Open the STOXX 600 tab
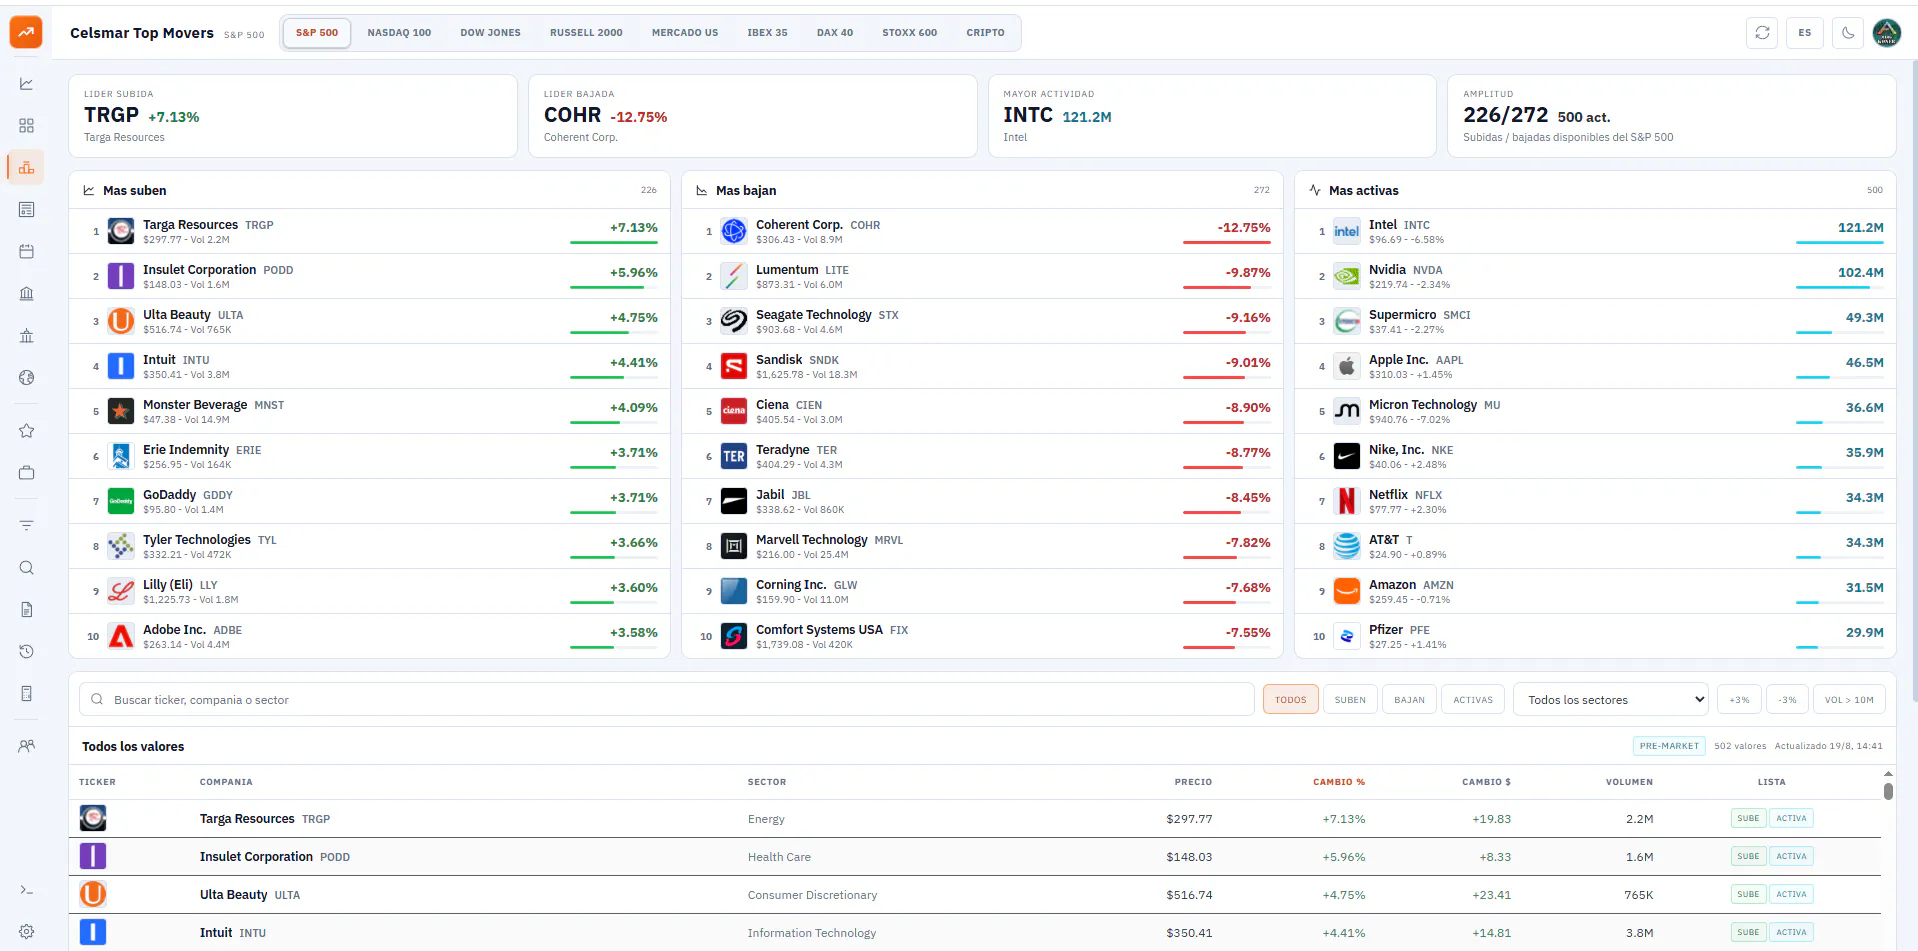 pos(910,33)
